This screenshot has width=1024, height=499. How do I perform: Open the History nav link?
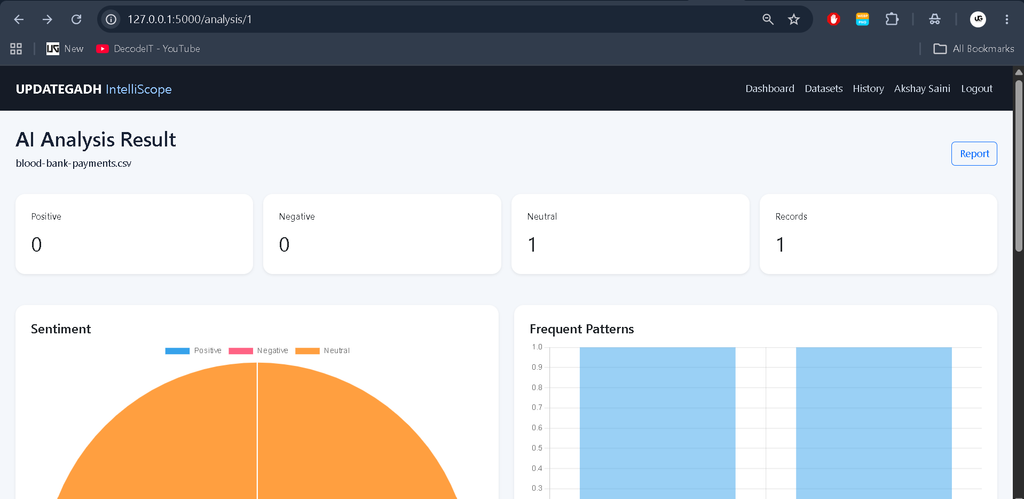pos(868,89)
